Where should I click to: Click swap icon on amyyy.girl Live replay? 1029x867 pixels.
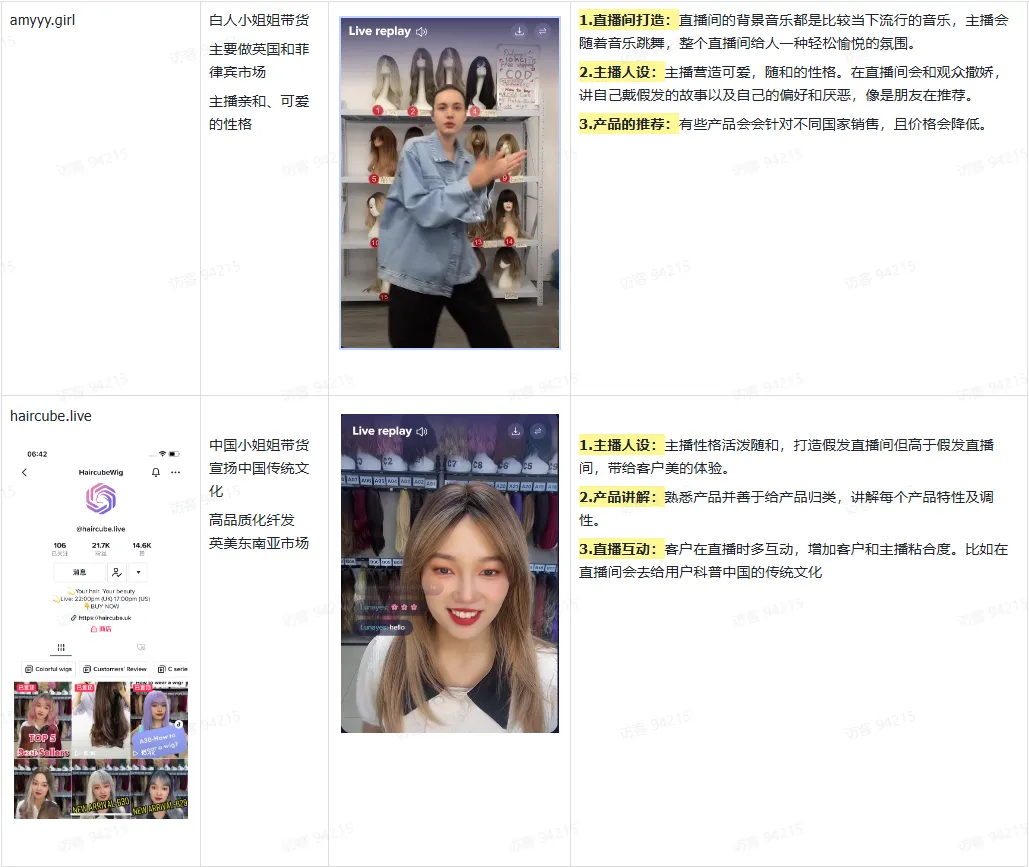[543, 31]
